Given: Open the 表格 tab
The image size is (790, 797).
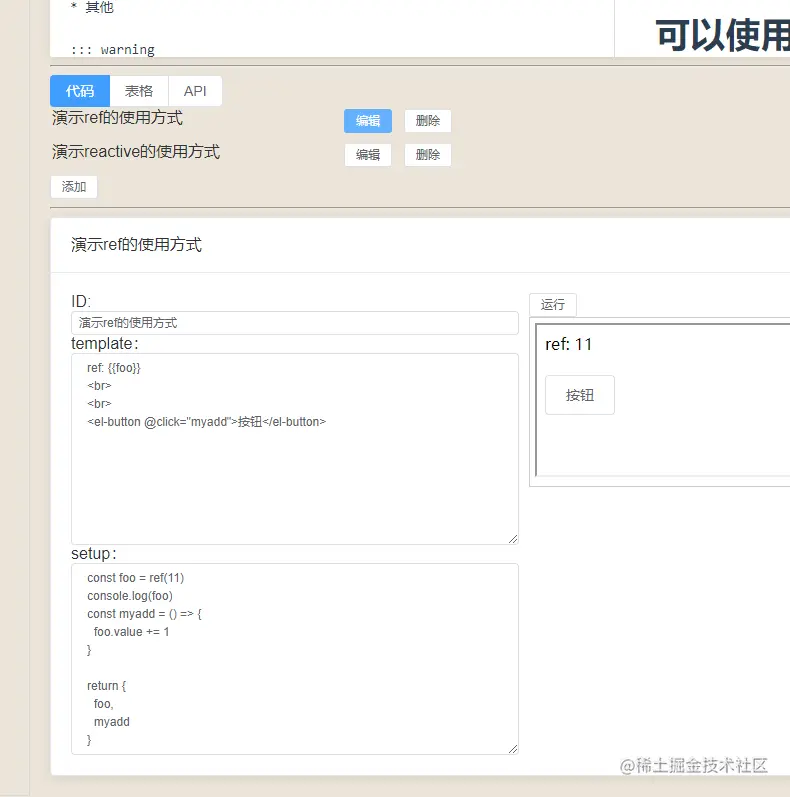Looking at the screenshot, I should (x=139, y=91).
